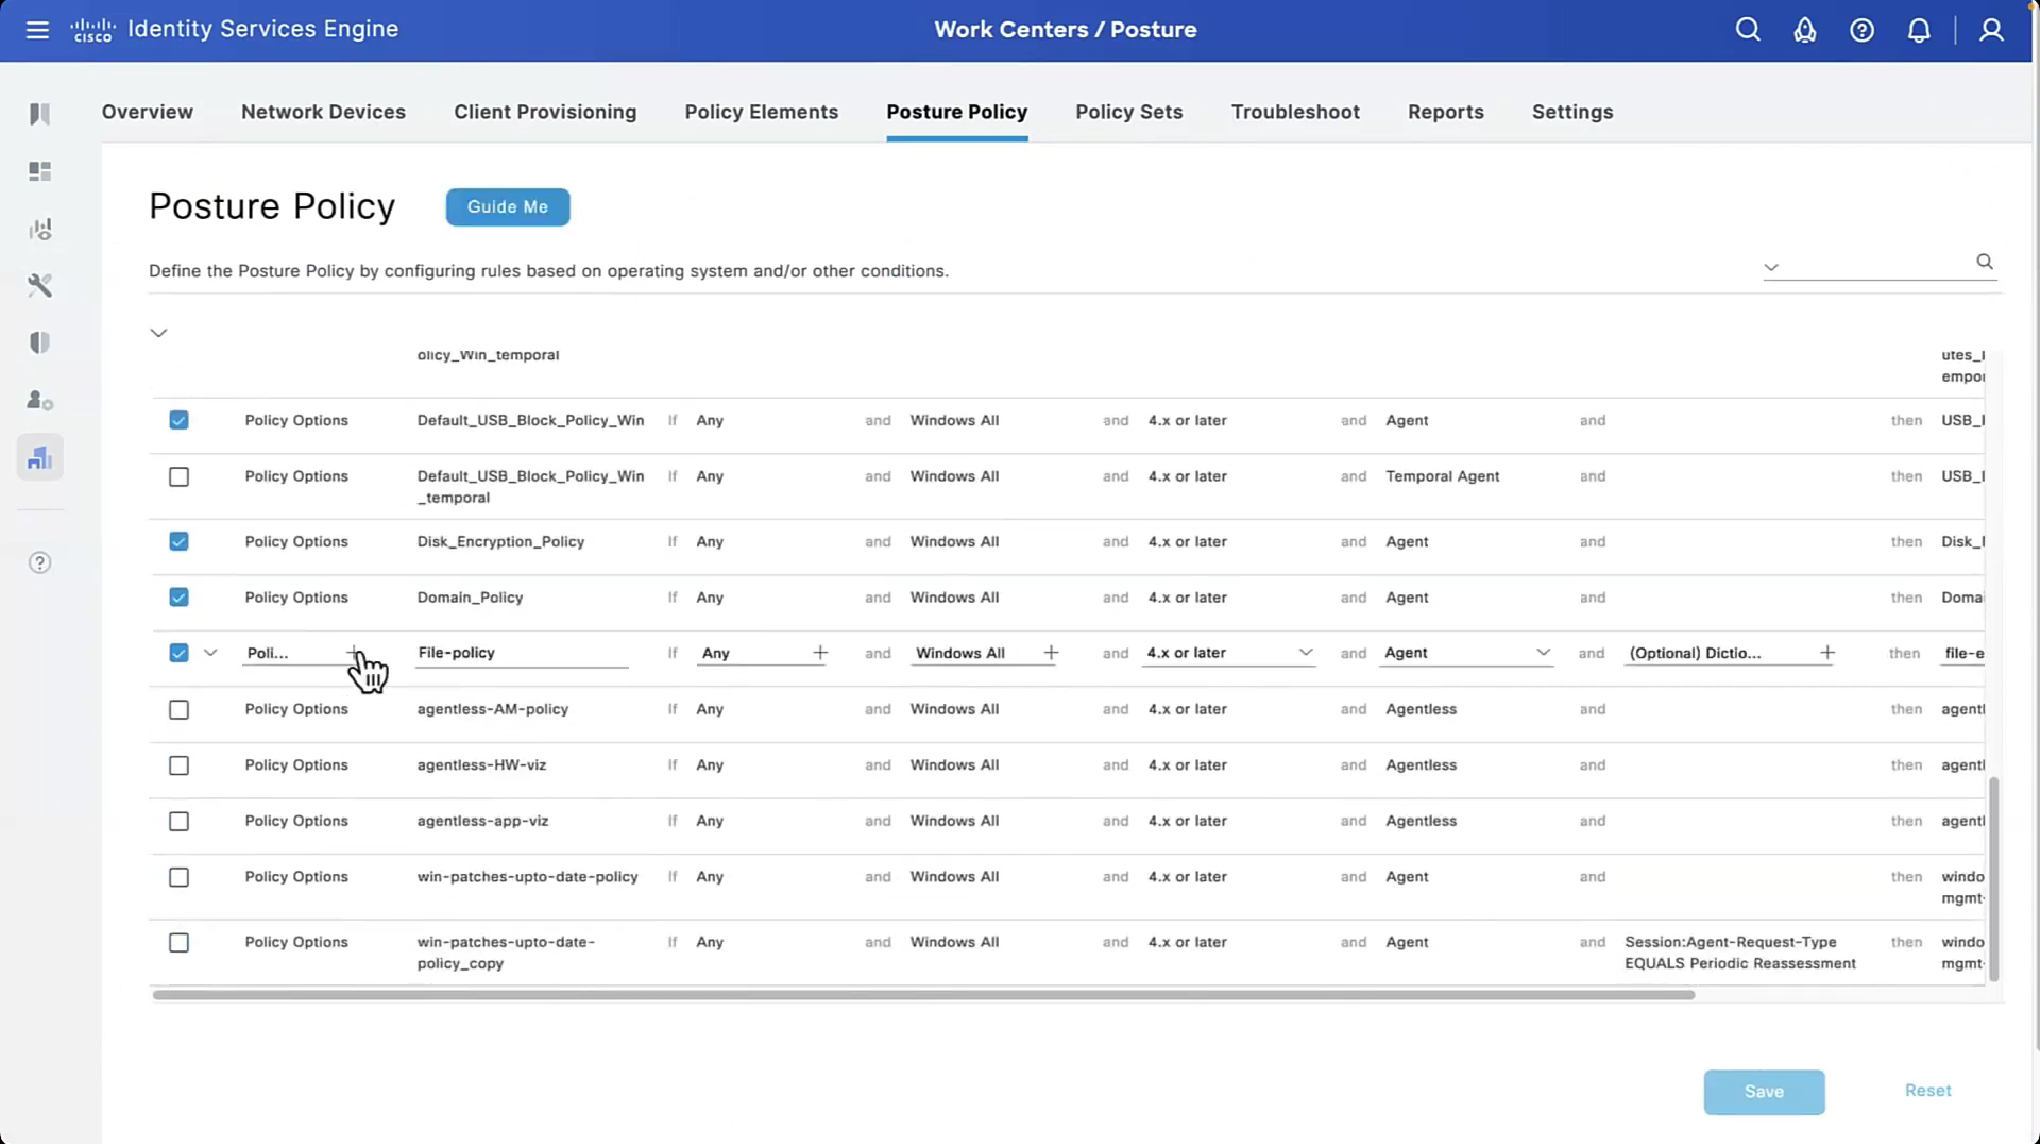Click the Guide Me button
The image size is (2040, 1144).
pos(507,207)
